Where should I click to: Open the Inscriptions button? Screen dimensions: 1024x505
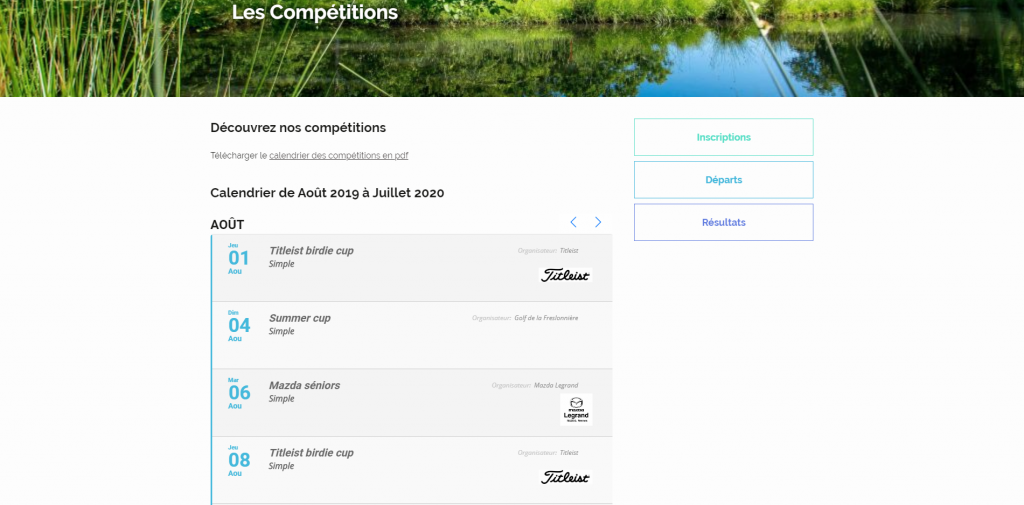click(x=723, y=137)
